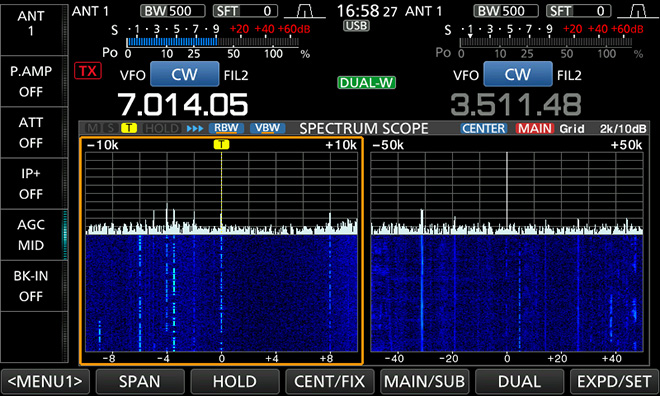Tap the CENT/FIX button
660x396 pixels.
330,382
